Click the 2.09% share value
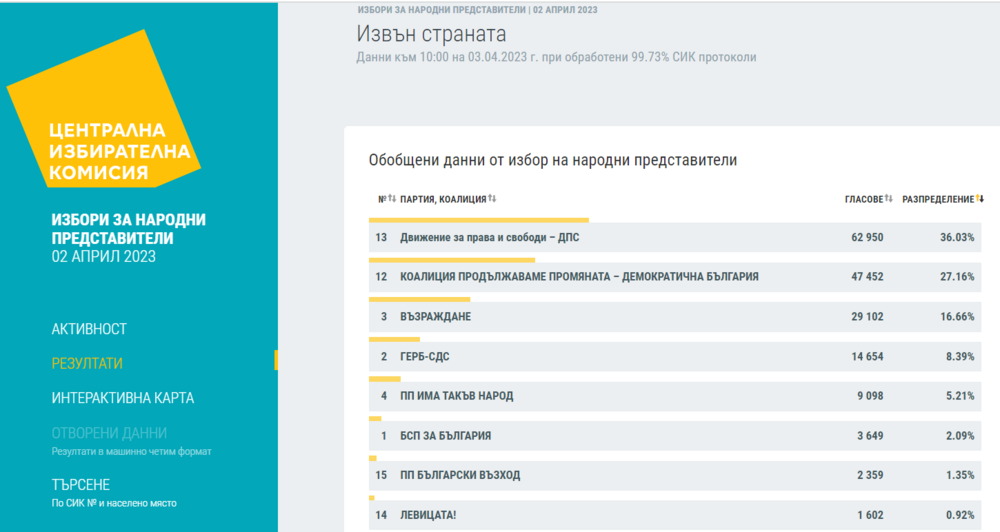1000x532 pixels. click(x=960, y=436)
